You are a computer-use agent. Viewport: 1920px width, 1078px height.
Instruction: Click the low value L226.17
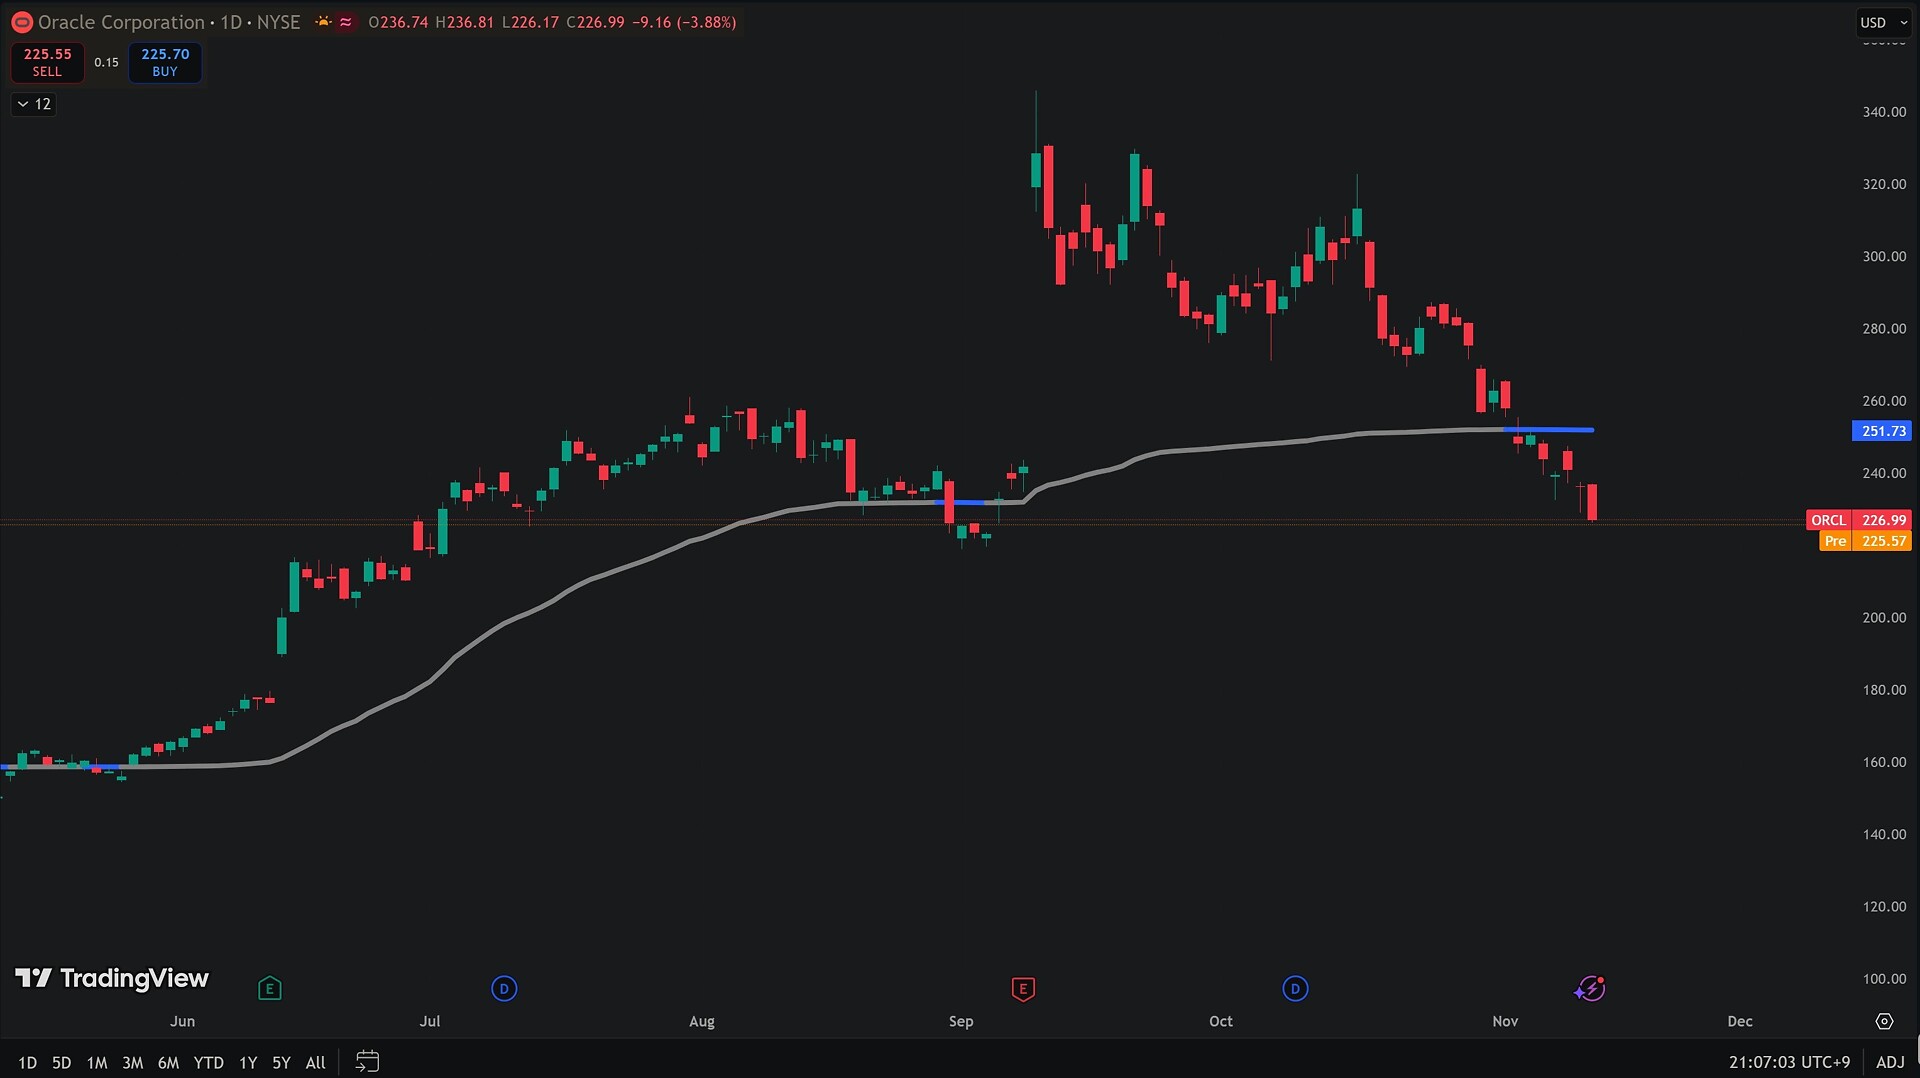point(530,22)
